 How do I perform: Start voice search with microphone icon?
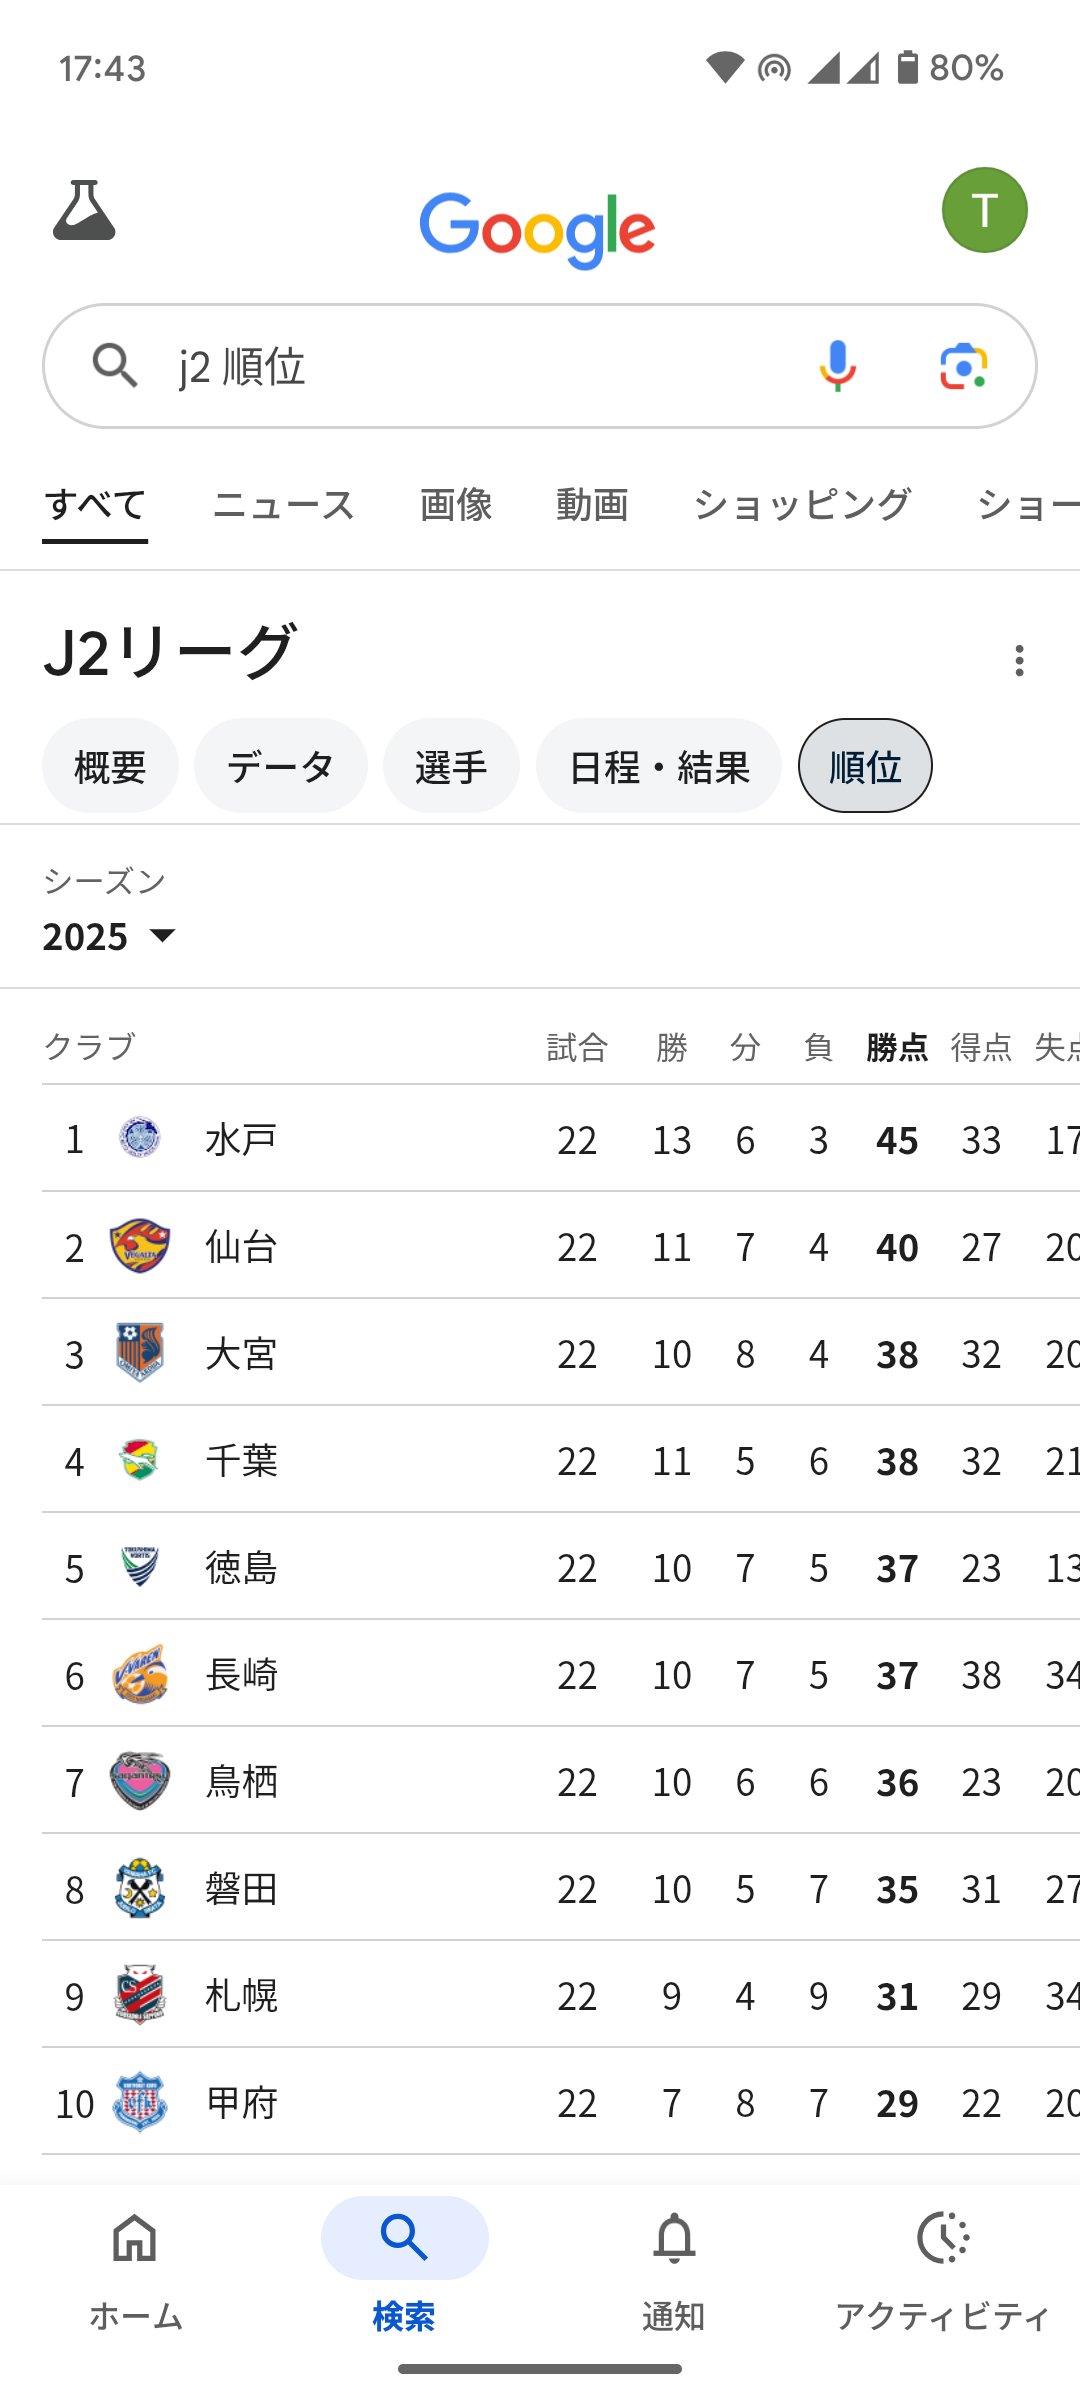(x=837, y=366)
